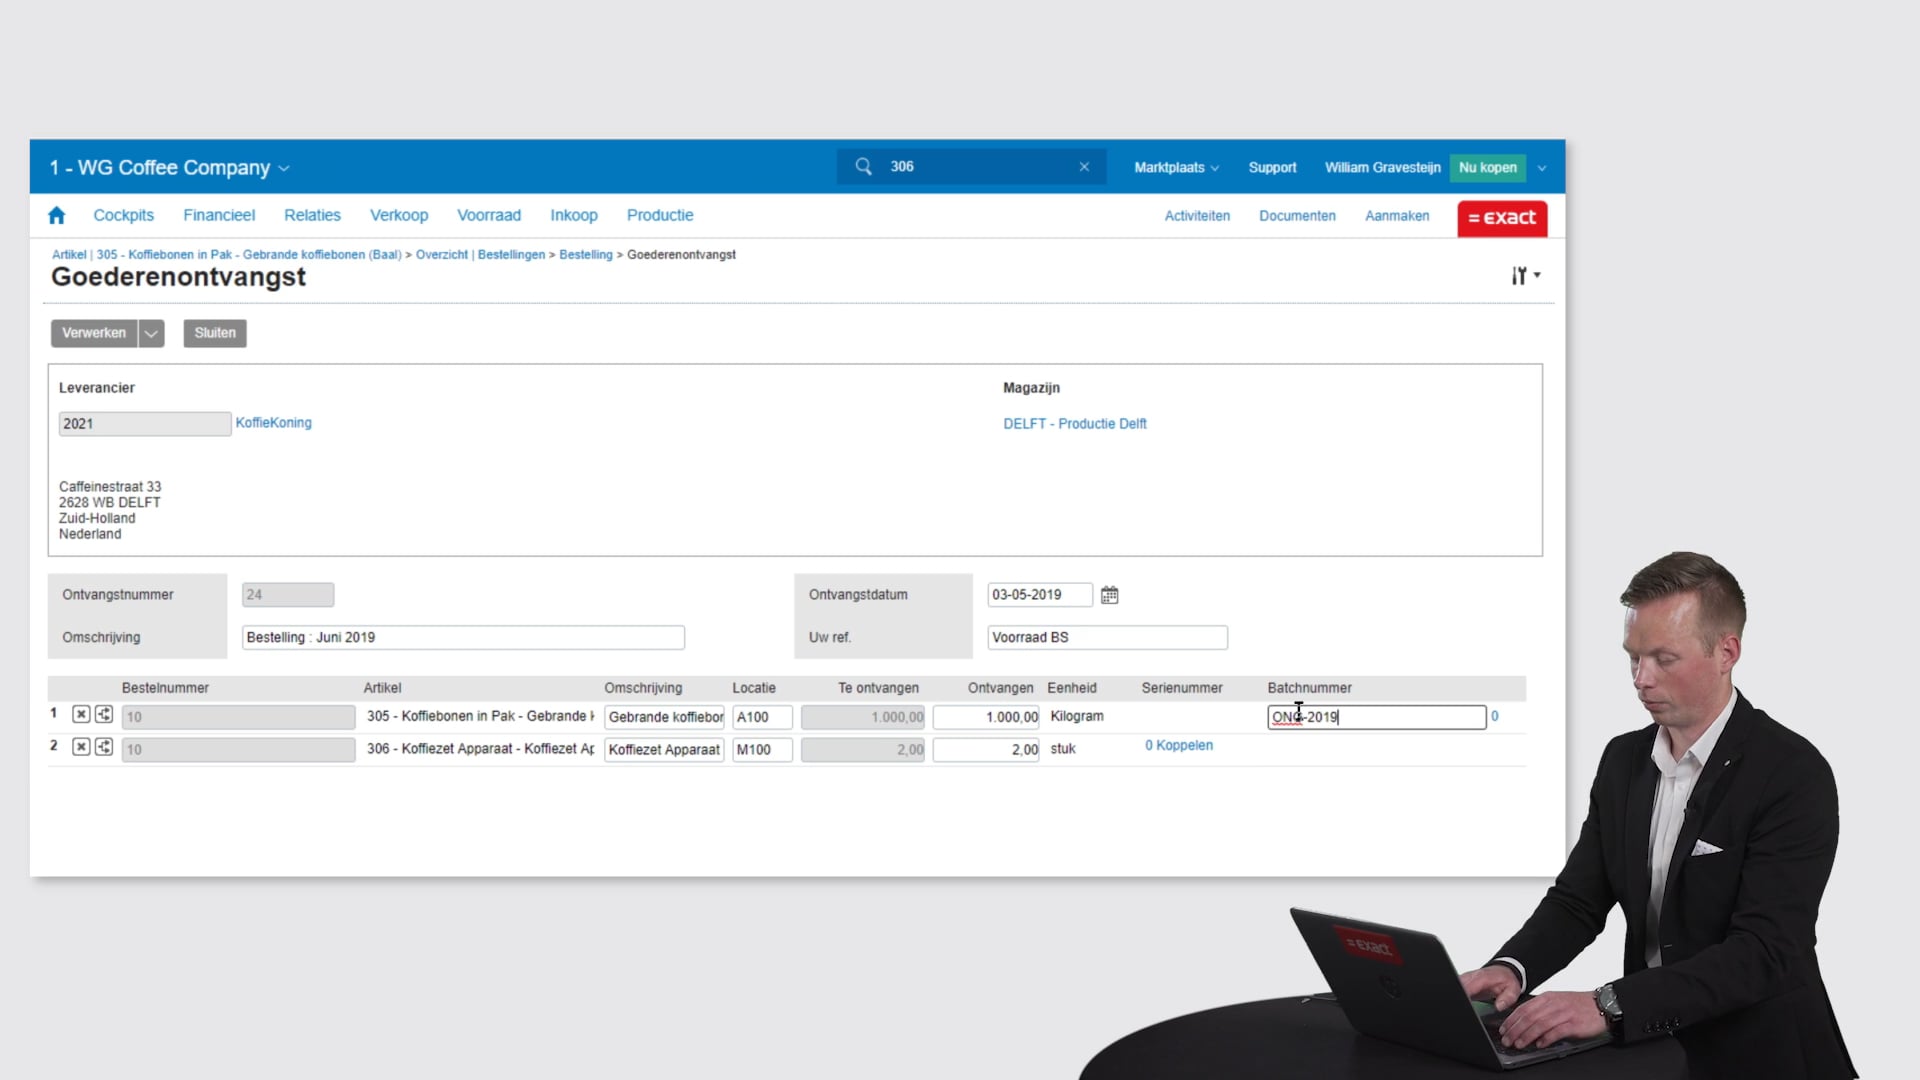Screen dimensions: 1920x1080
Task: Click the search magnifier icon
Action: (x=863, y=166)
